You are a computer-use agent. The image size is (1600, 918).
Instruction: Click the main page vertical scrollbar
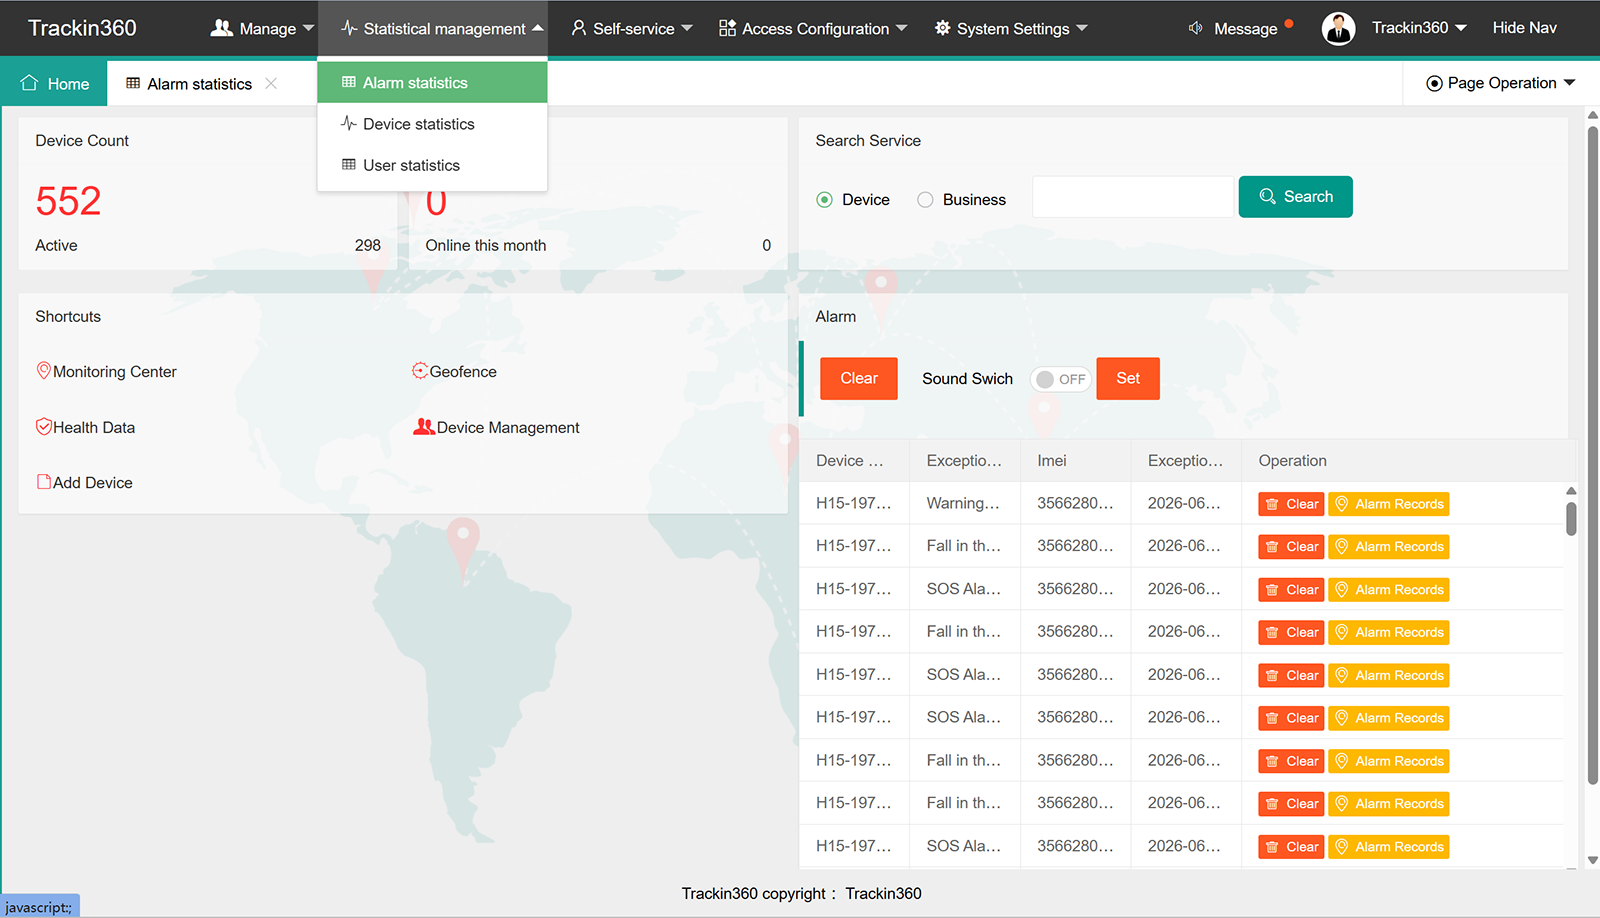[x=1593, y=455]
